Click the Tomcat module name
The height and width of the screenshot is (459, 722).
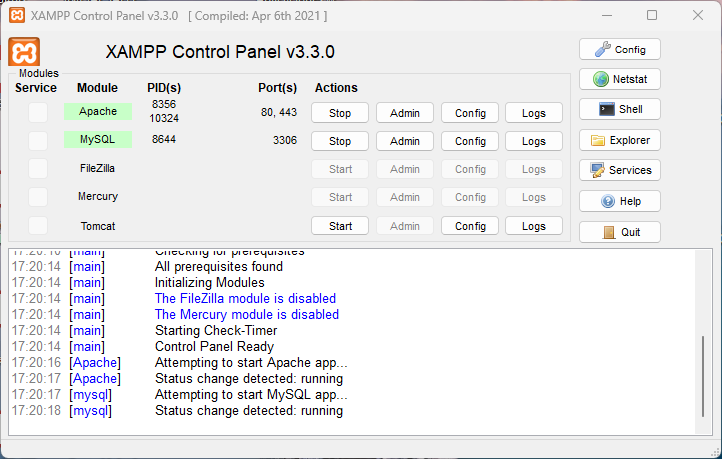(x=98, y=226)
